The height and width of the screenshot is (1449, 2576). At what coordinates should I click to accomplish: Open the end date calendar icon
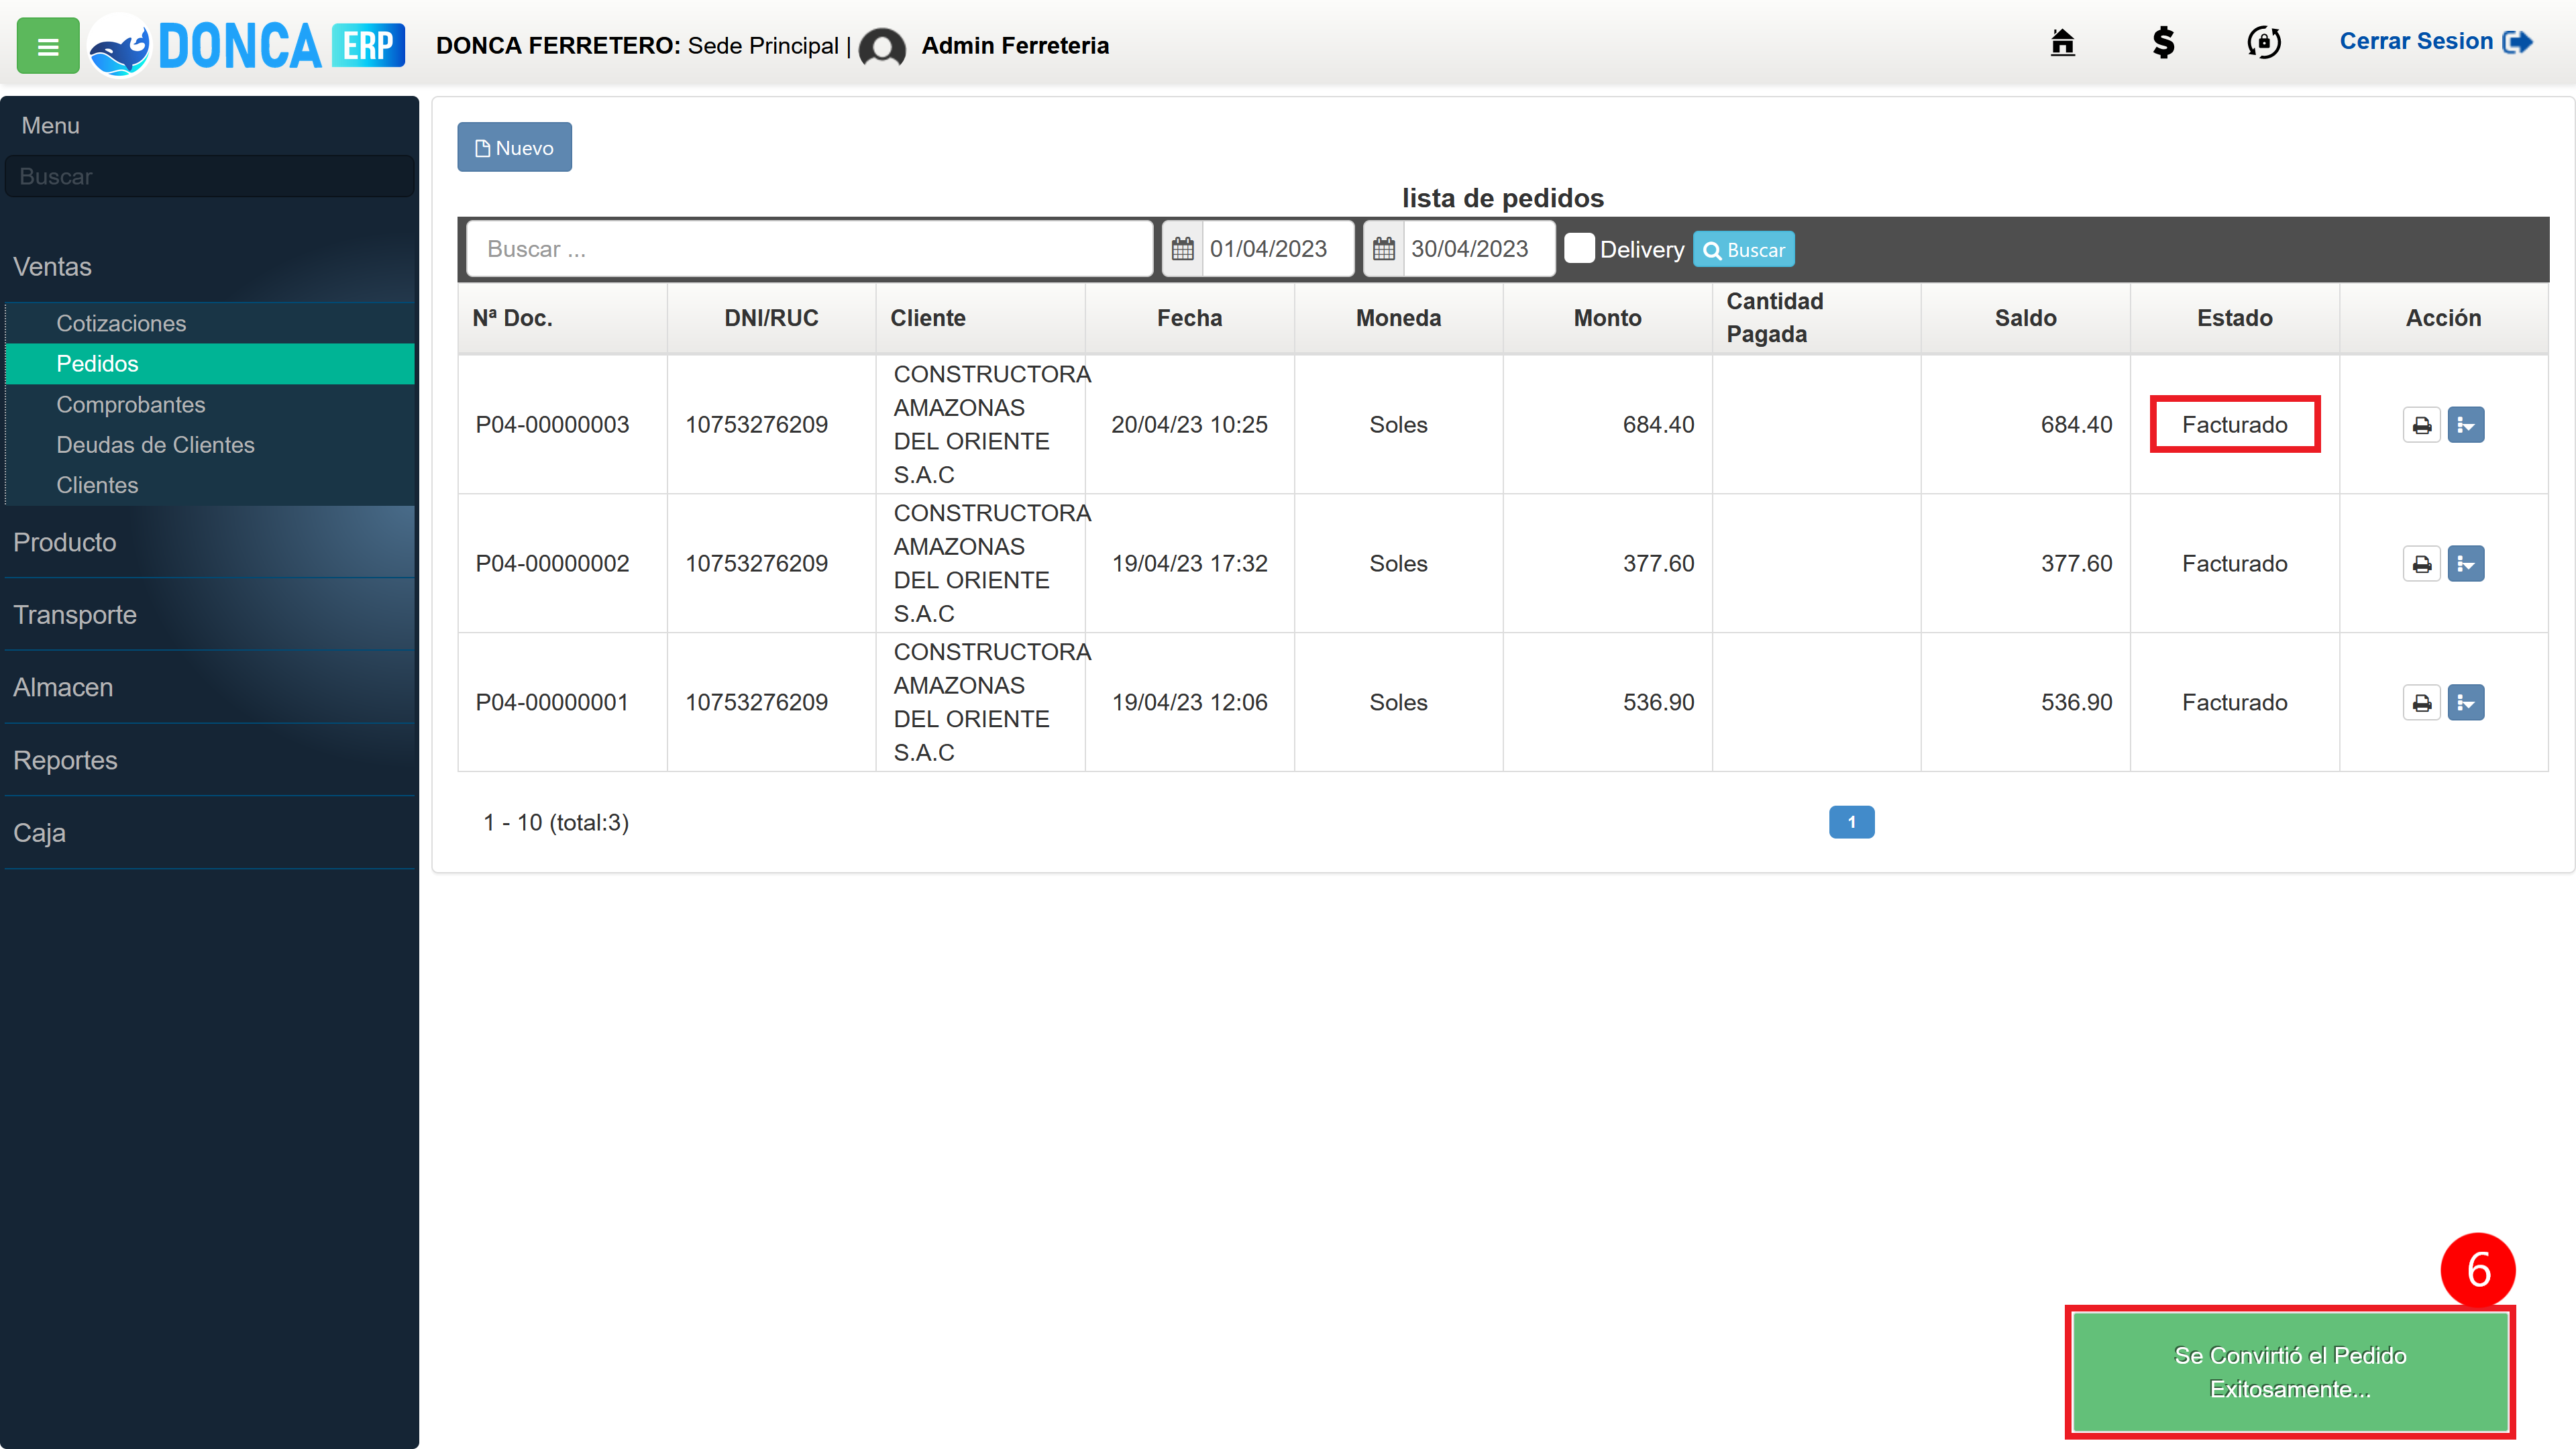tap(1384, 249)
